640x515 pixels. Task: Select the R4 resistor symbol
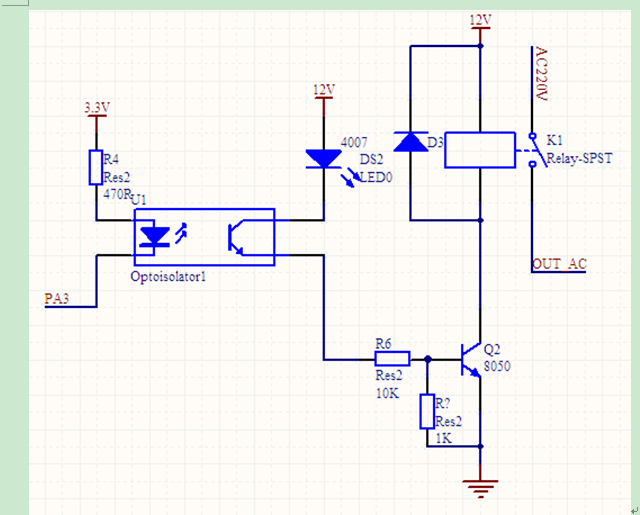pyautogui.click(x=96, y=167)
